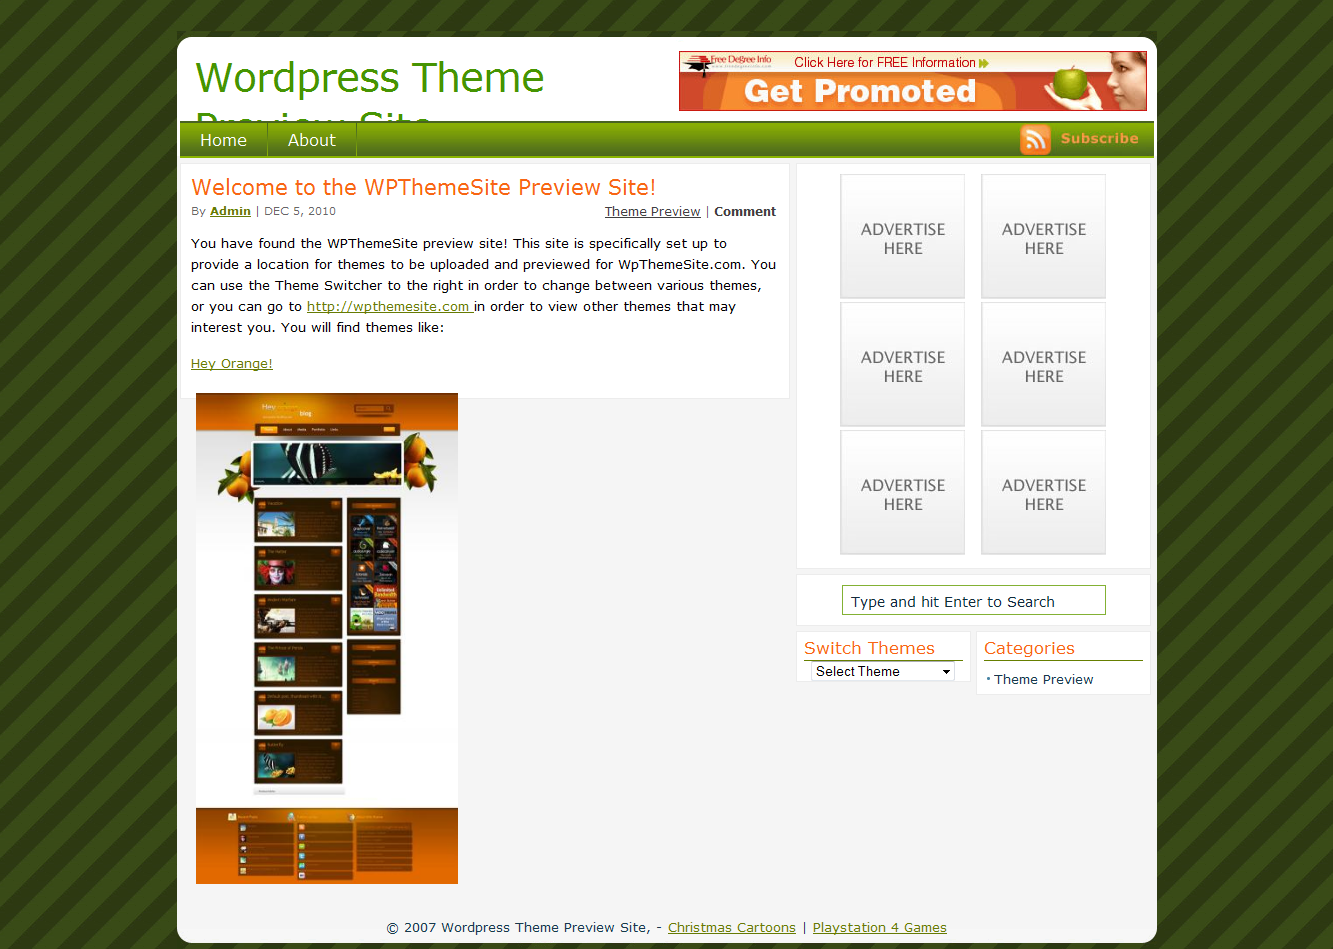Open the Get Promoted banner ad
The width and height of the screenshot is (1333, 949).
pos(912,81)
